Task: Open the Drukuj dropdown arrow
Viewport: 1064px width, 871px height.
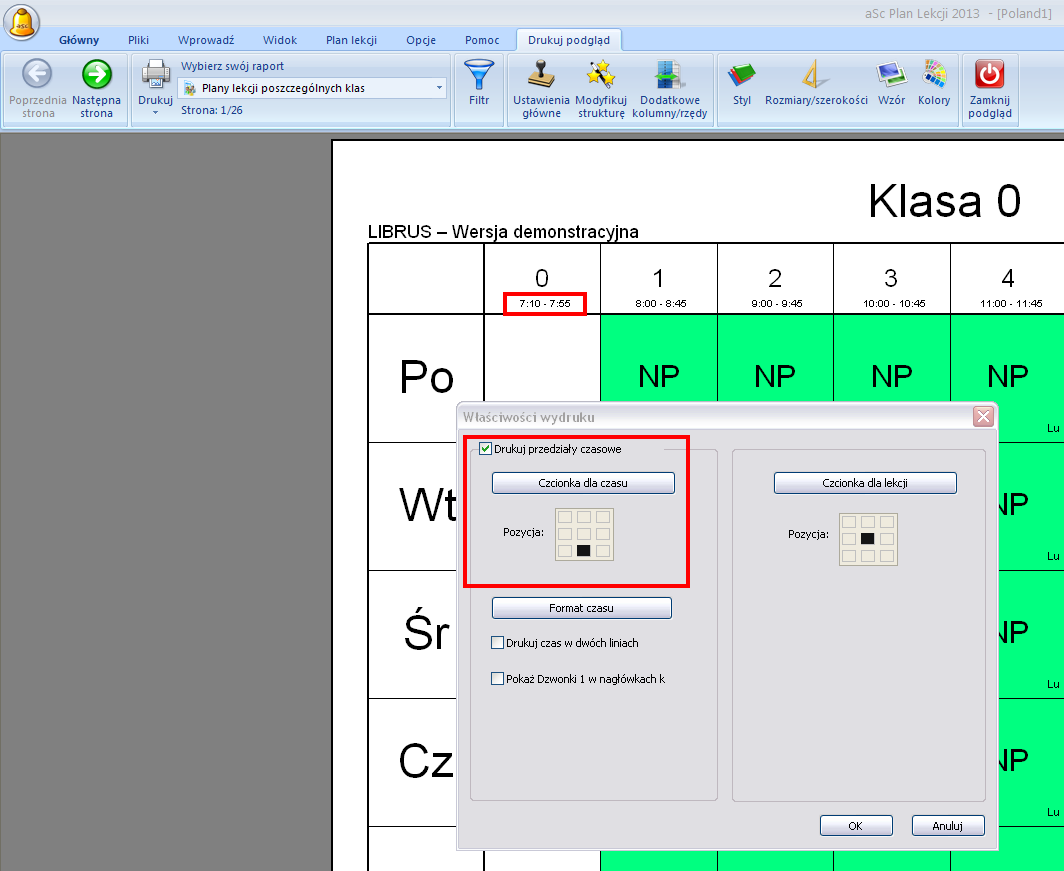Action: click(155, 112)
